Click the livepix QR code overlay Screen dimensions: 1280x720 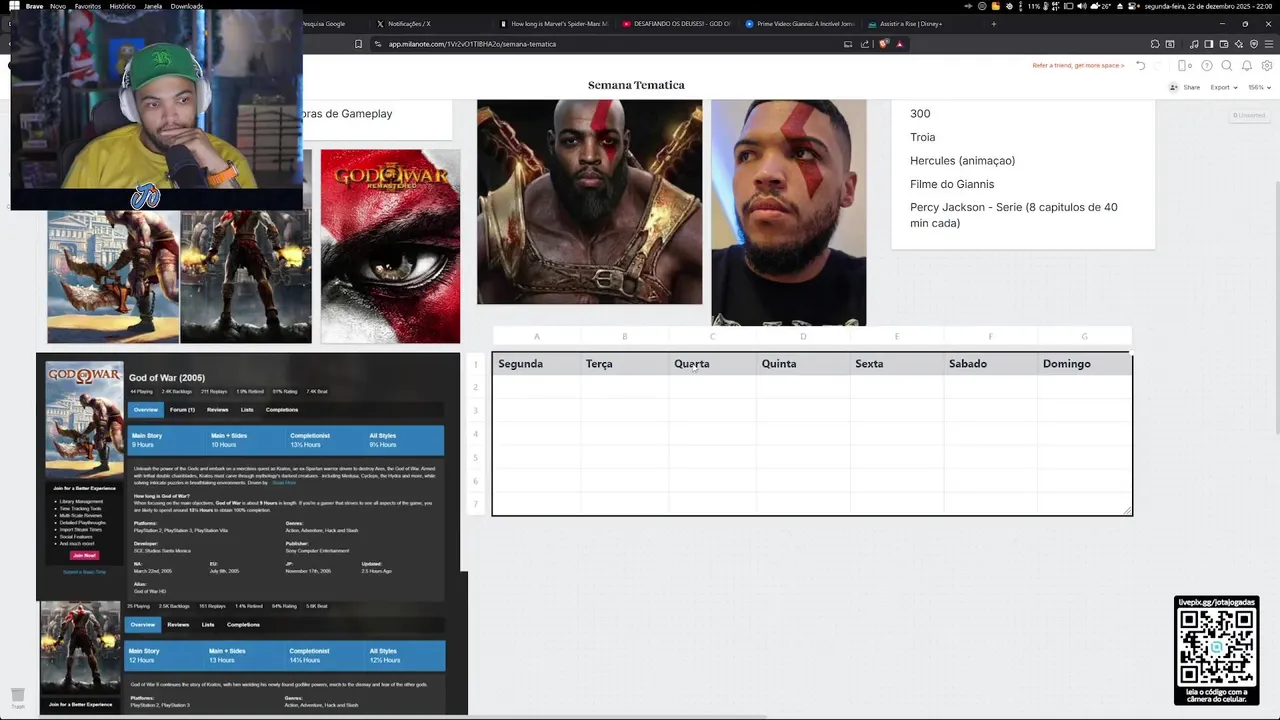pyautogui.click(x=1216, y=650)
